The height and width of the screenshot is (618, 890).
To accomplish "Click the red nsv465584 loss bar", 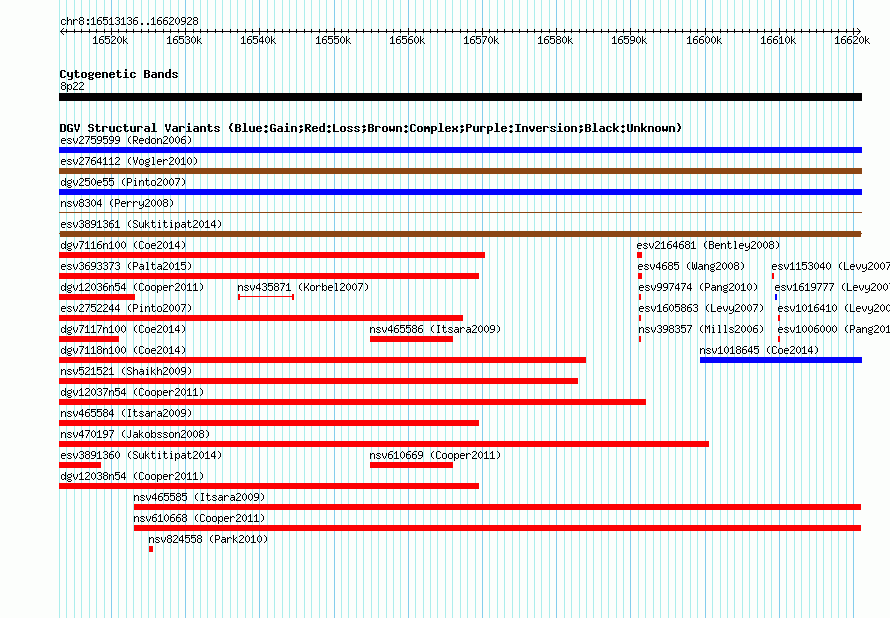I will (269, 423).
